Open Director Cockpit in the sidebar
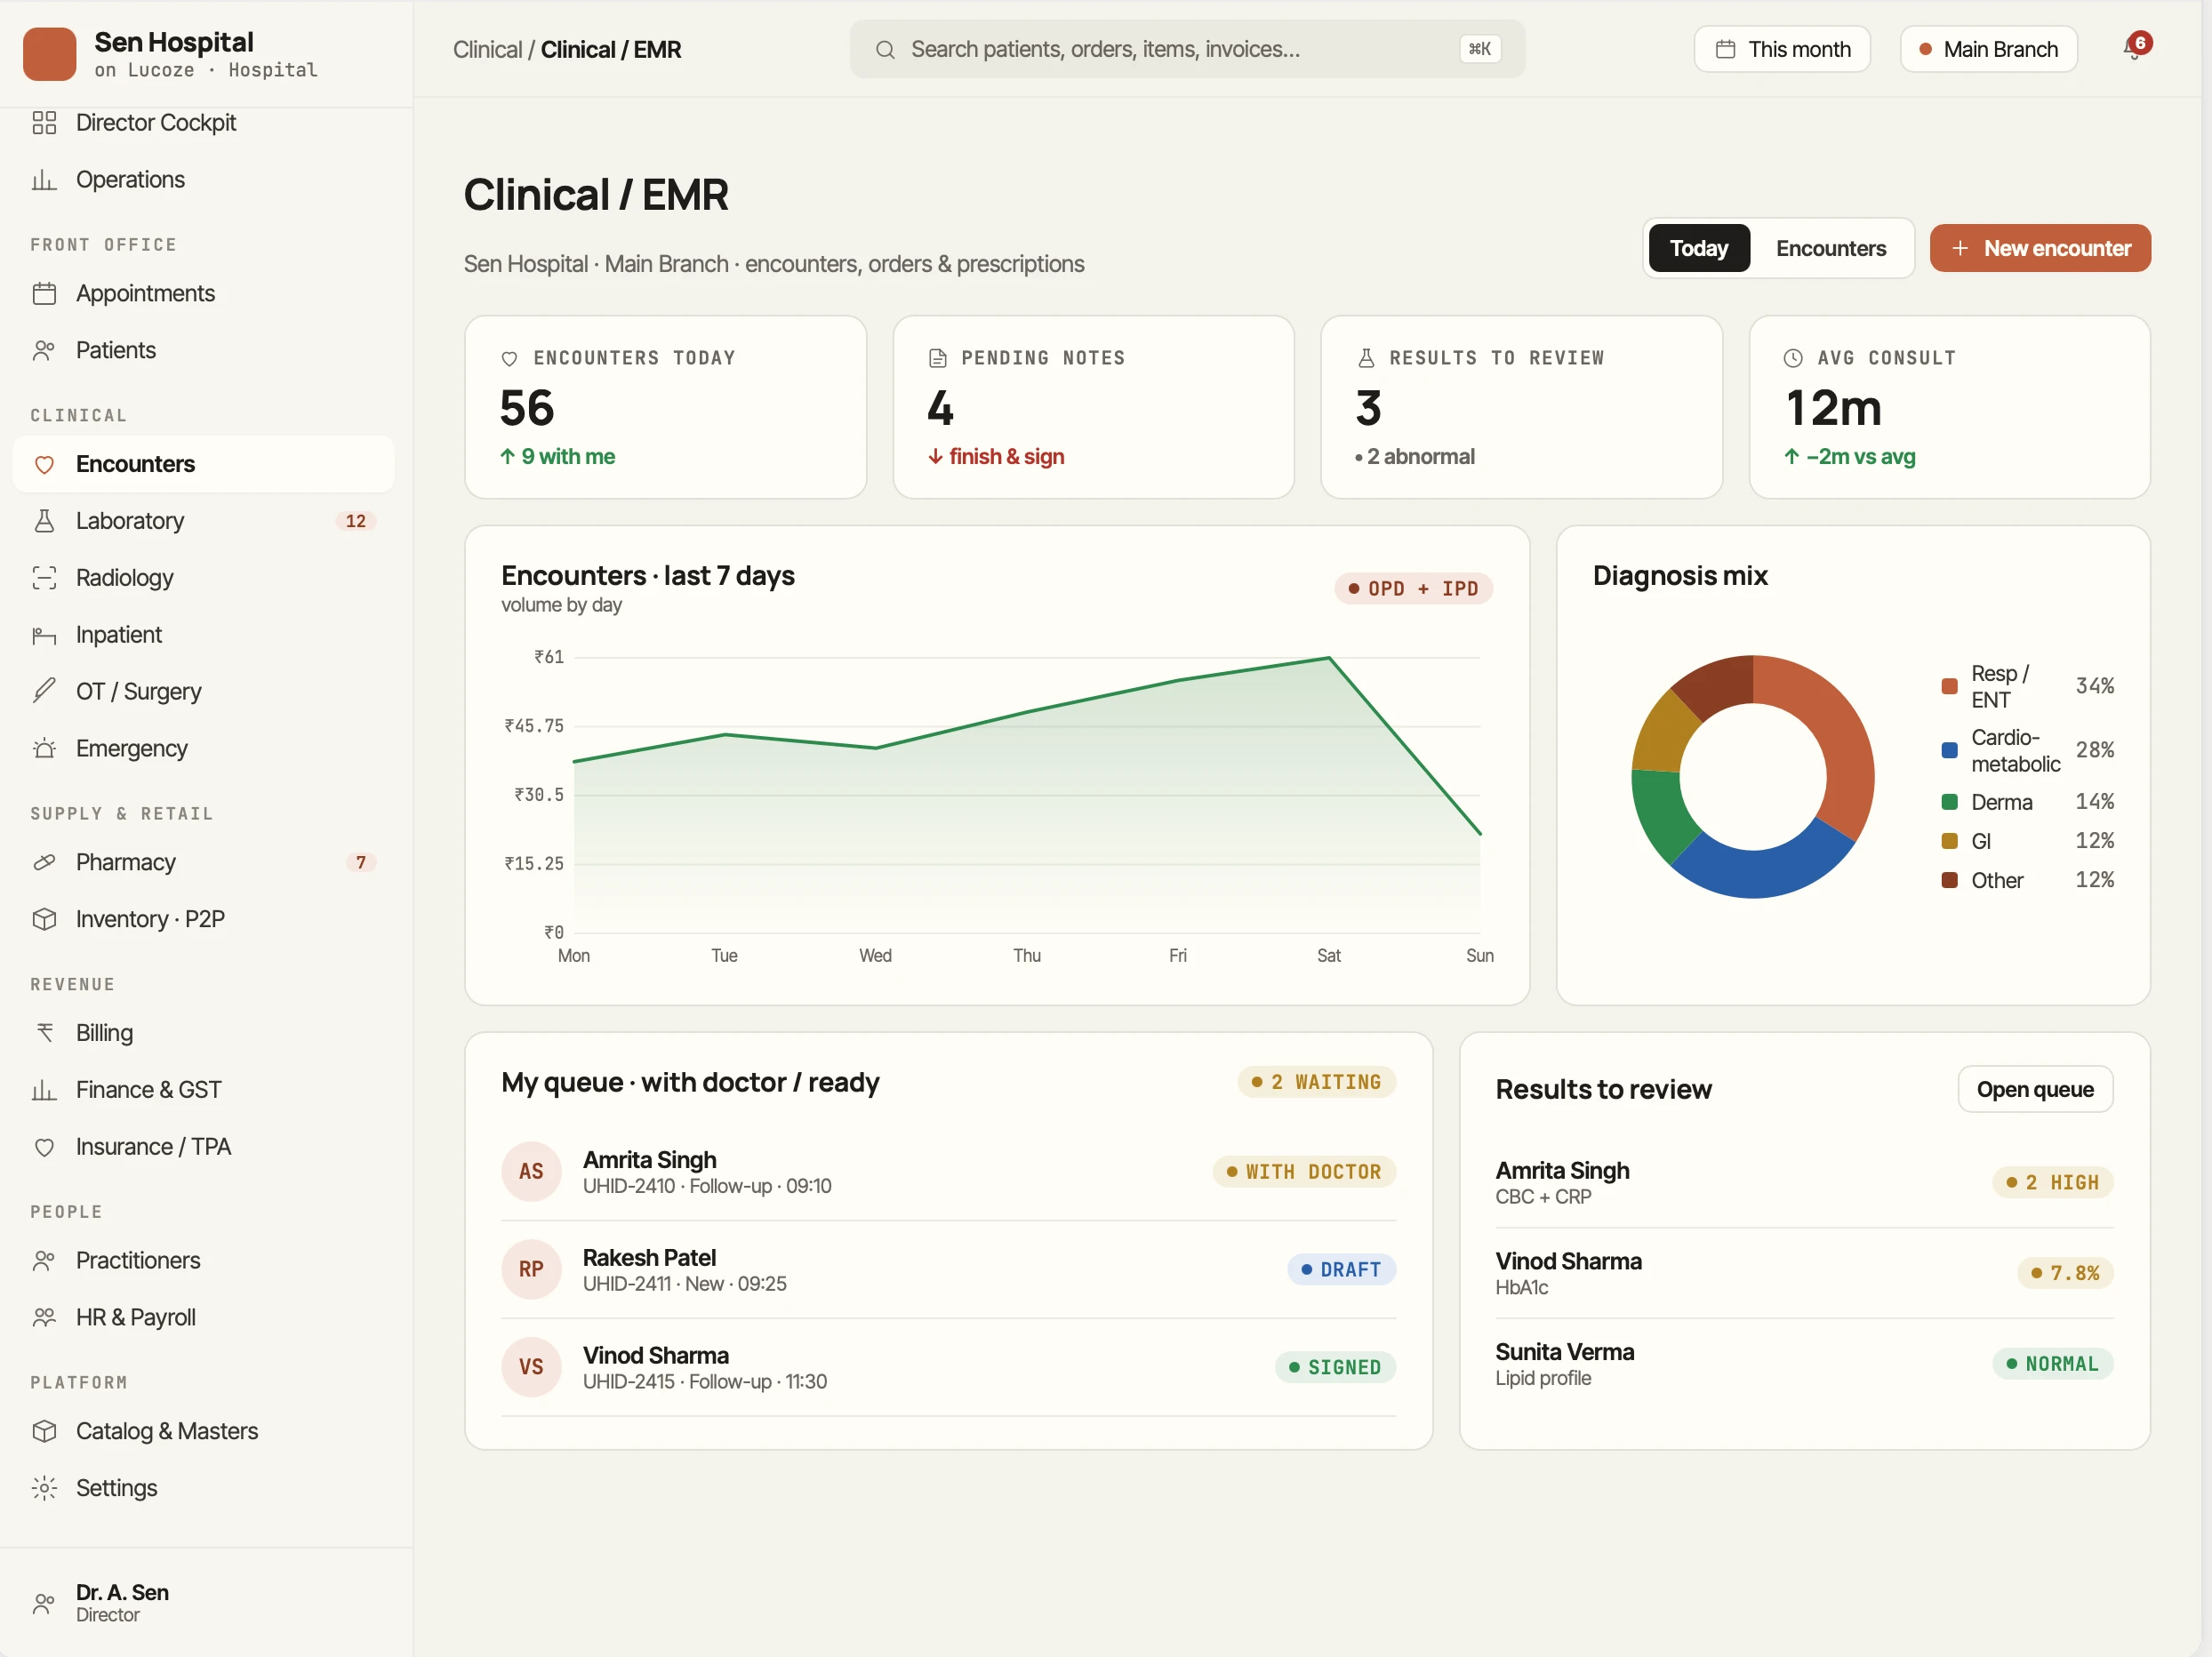Screen dimensions: 2212x1657 204,123
